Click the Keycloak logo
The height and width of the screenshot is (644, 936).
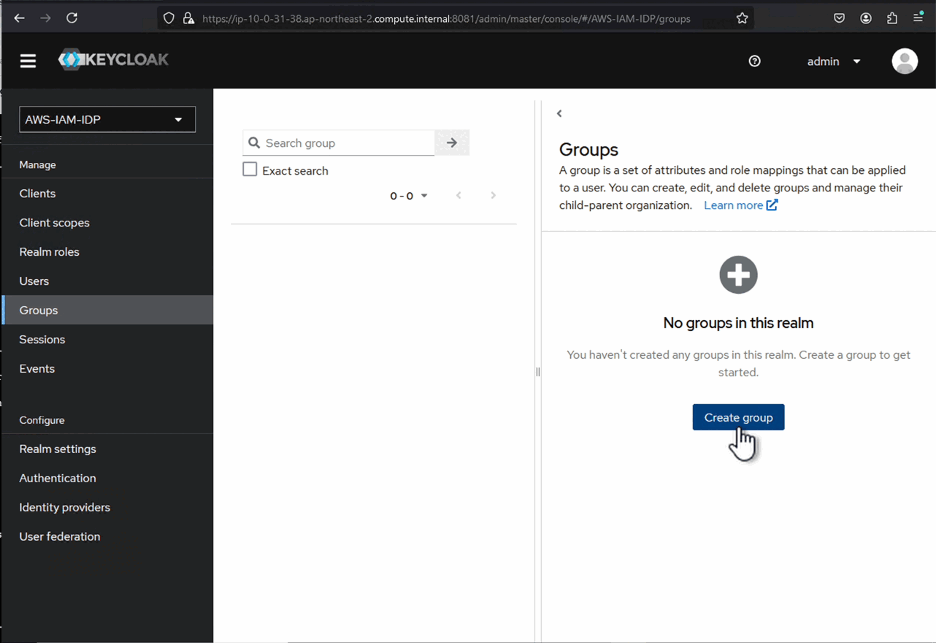click(113, 60)
